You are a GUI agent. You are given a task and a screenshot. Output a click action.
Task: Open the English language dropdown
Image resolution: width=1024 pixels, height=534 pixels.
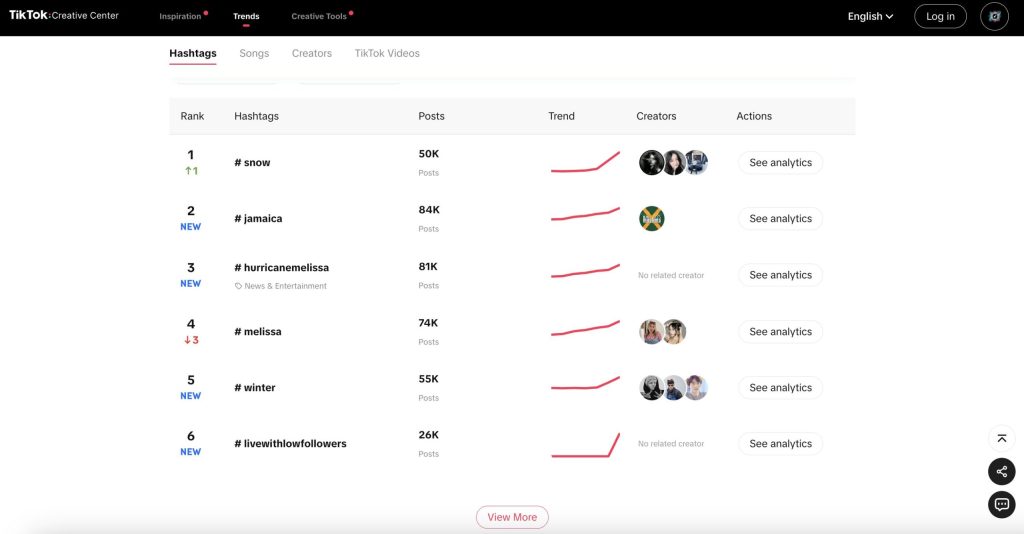coord(870,16)
